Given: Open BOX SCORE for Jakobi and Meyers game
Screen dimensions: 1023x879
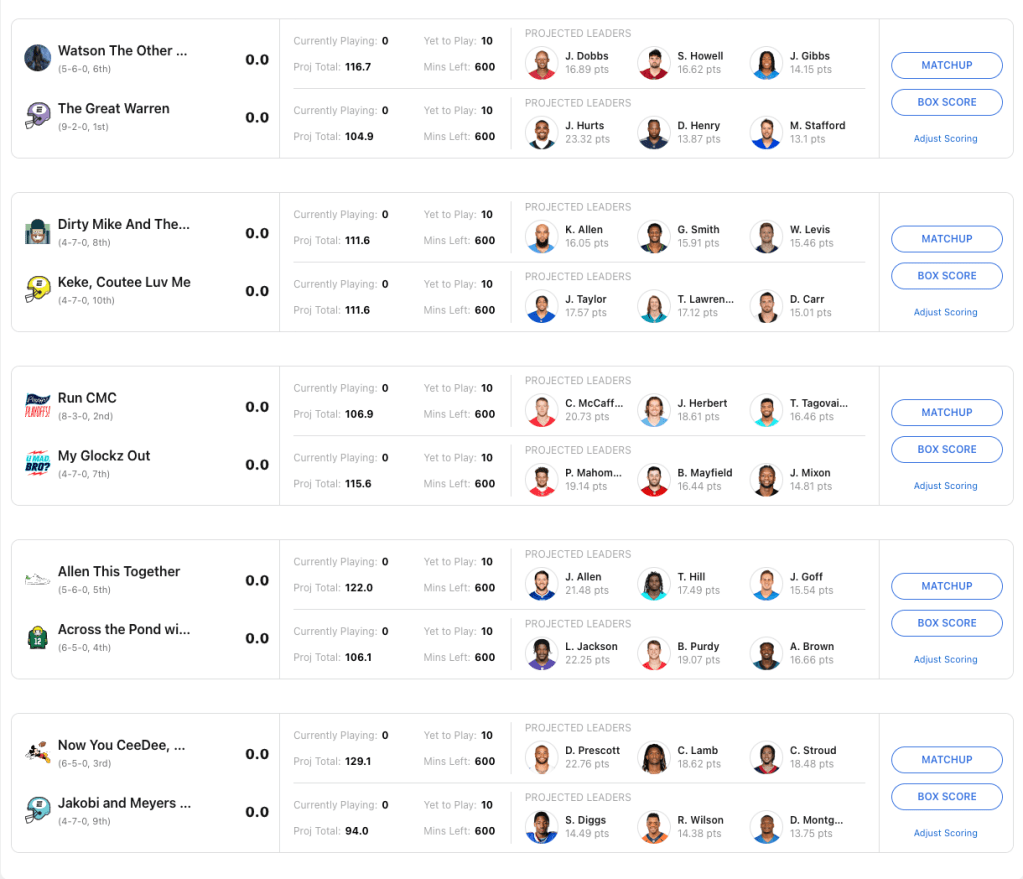Looking at the screenshot, I should tap(946, 797).
